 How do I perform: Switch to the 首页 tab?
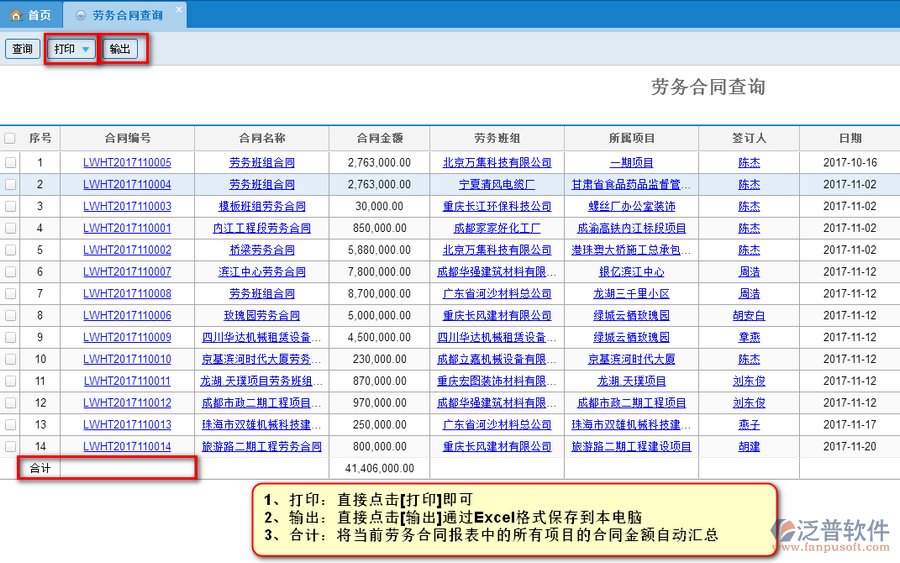[x=31, y=15]
